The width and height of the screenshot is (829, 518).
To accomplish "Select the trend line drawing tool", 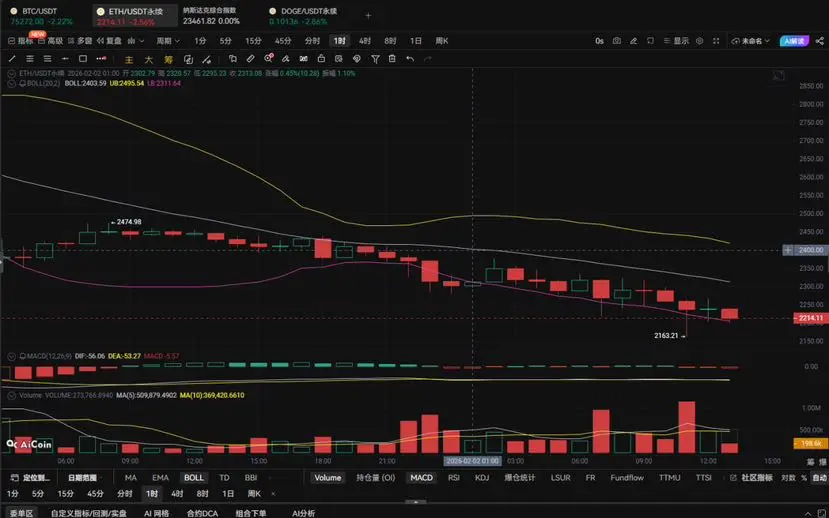I will click(x=12, y=59).
